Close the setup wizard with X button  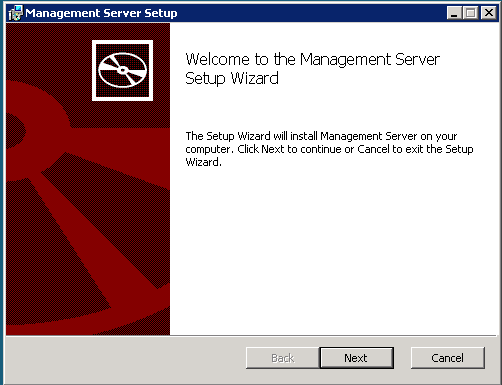point(489,13)
